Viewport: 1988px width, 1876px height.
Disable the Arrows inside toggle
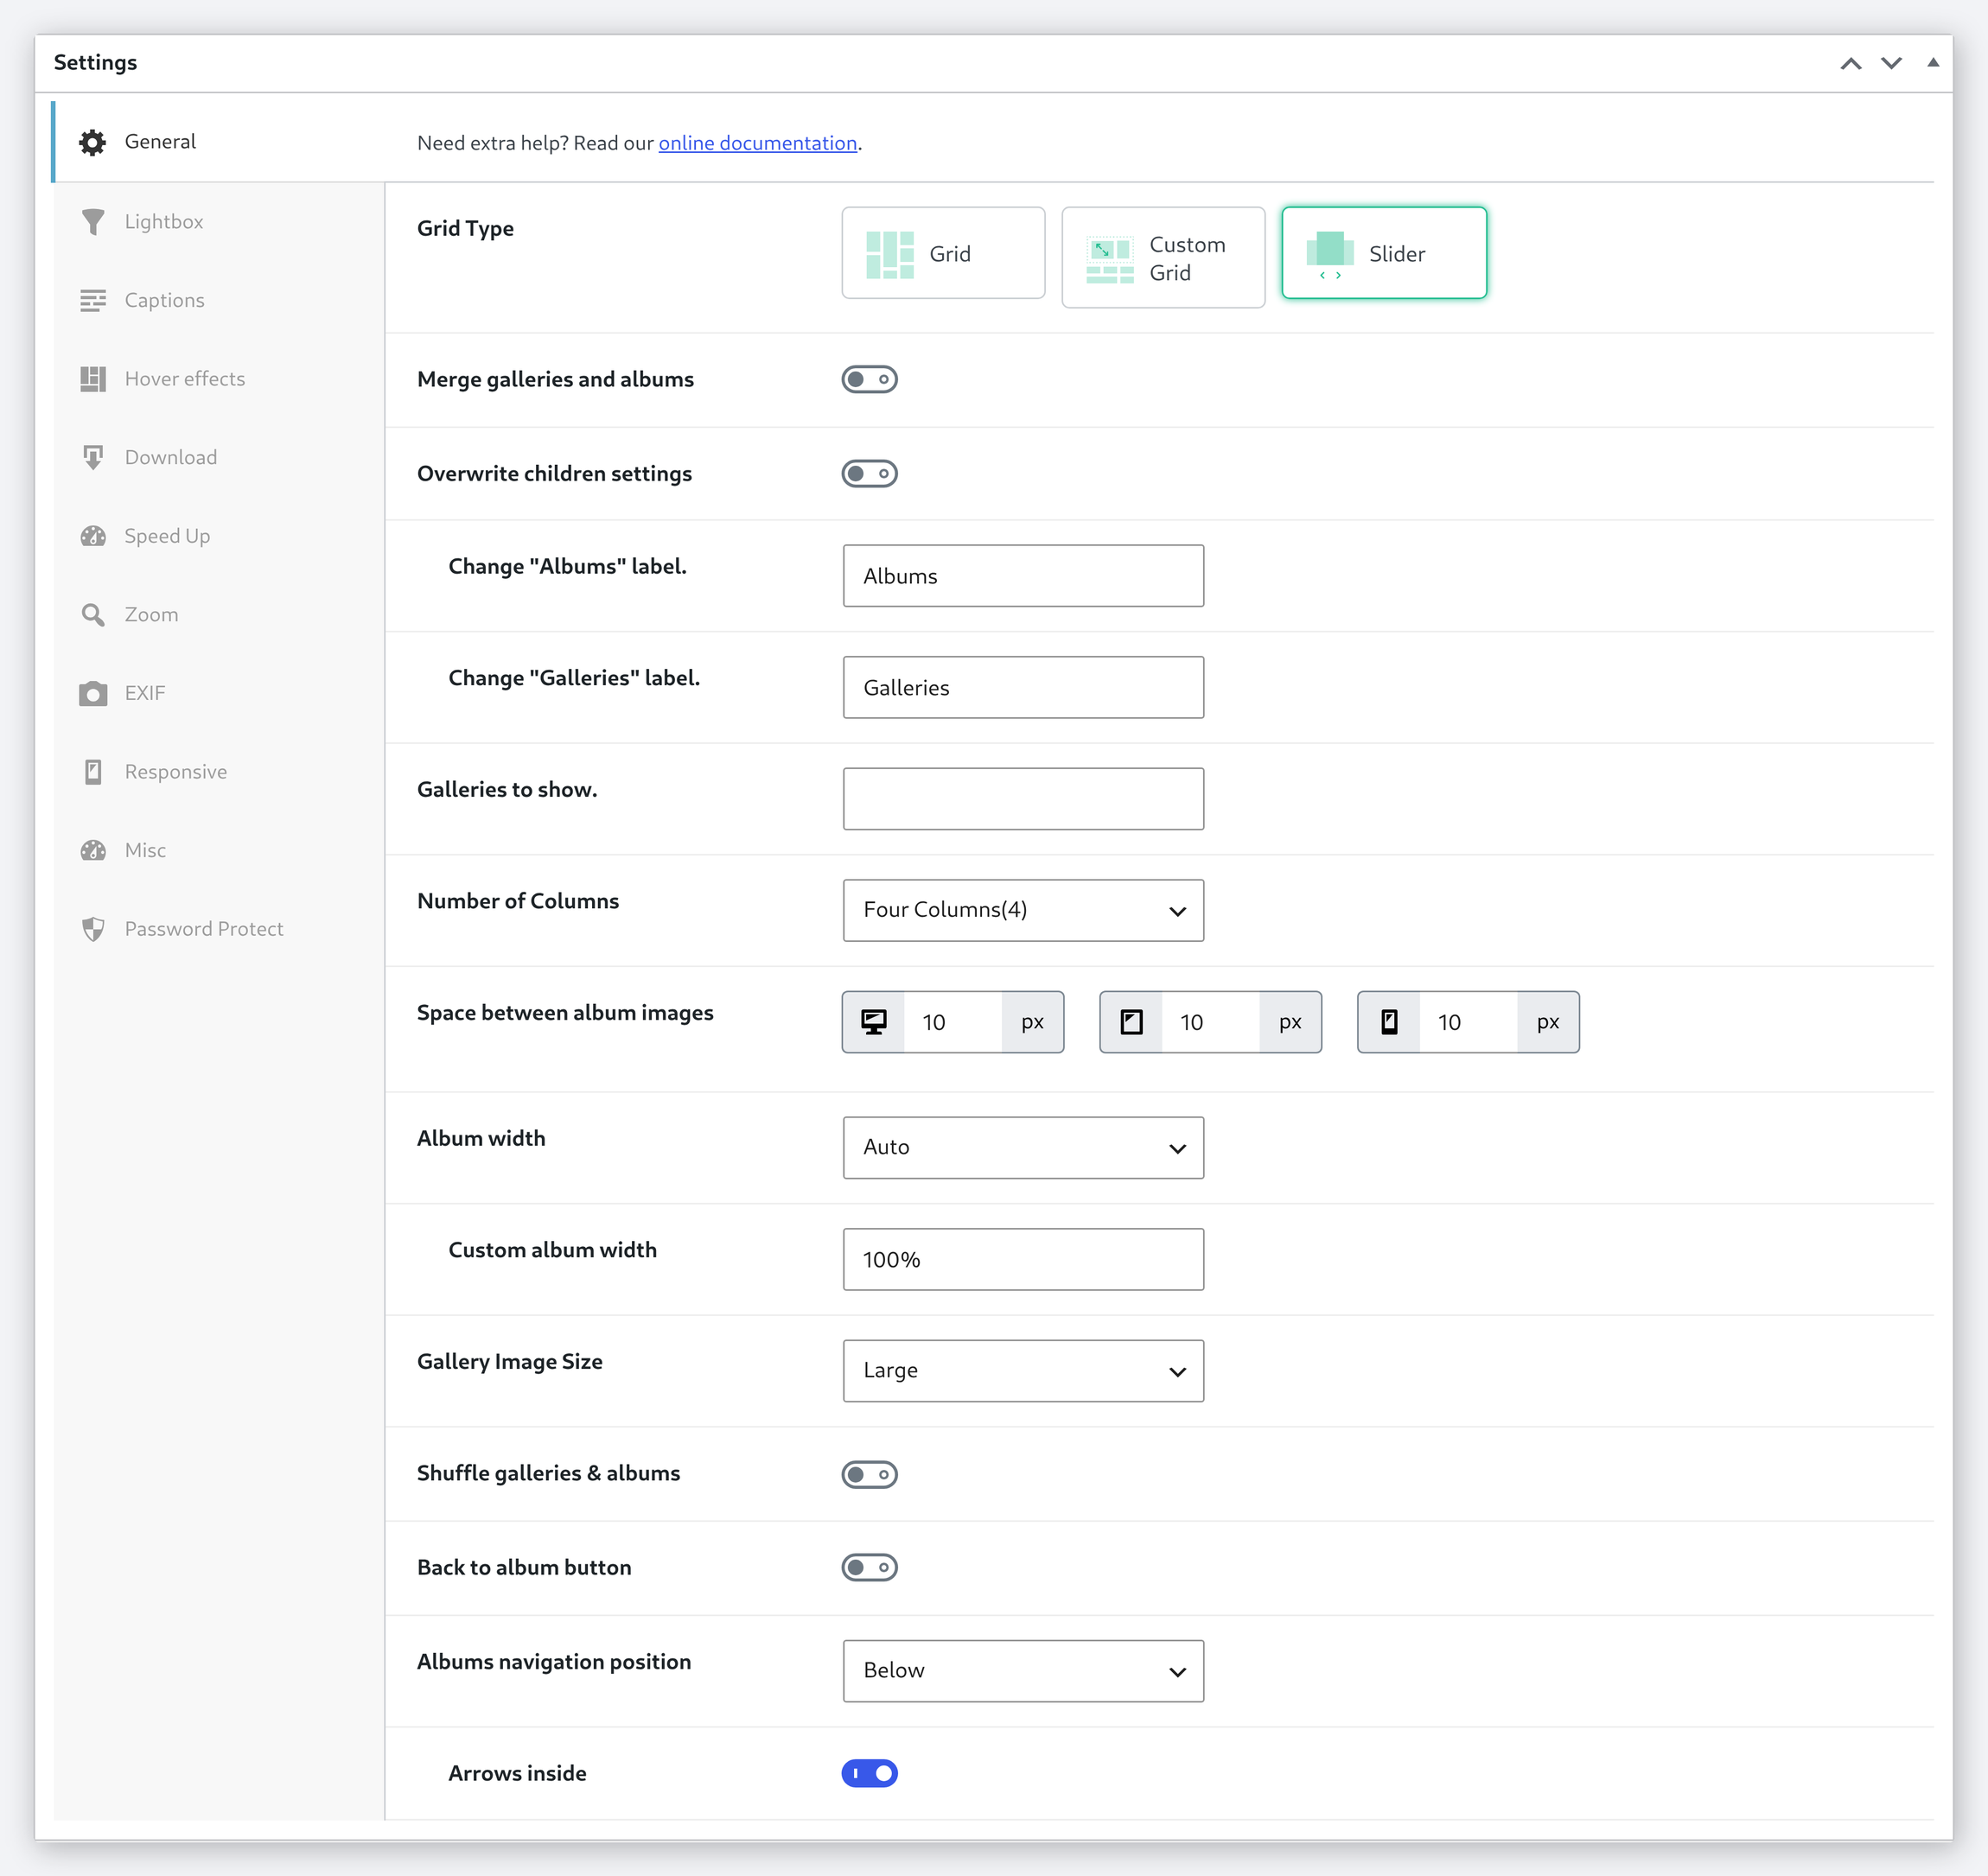[869, 1774]
